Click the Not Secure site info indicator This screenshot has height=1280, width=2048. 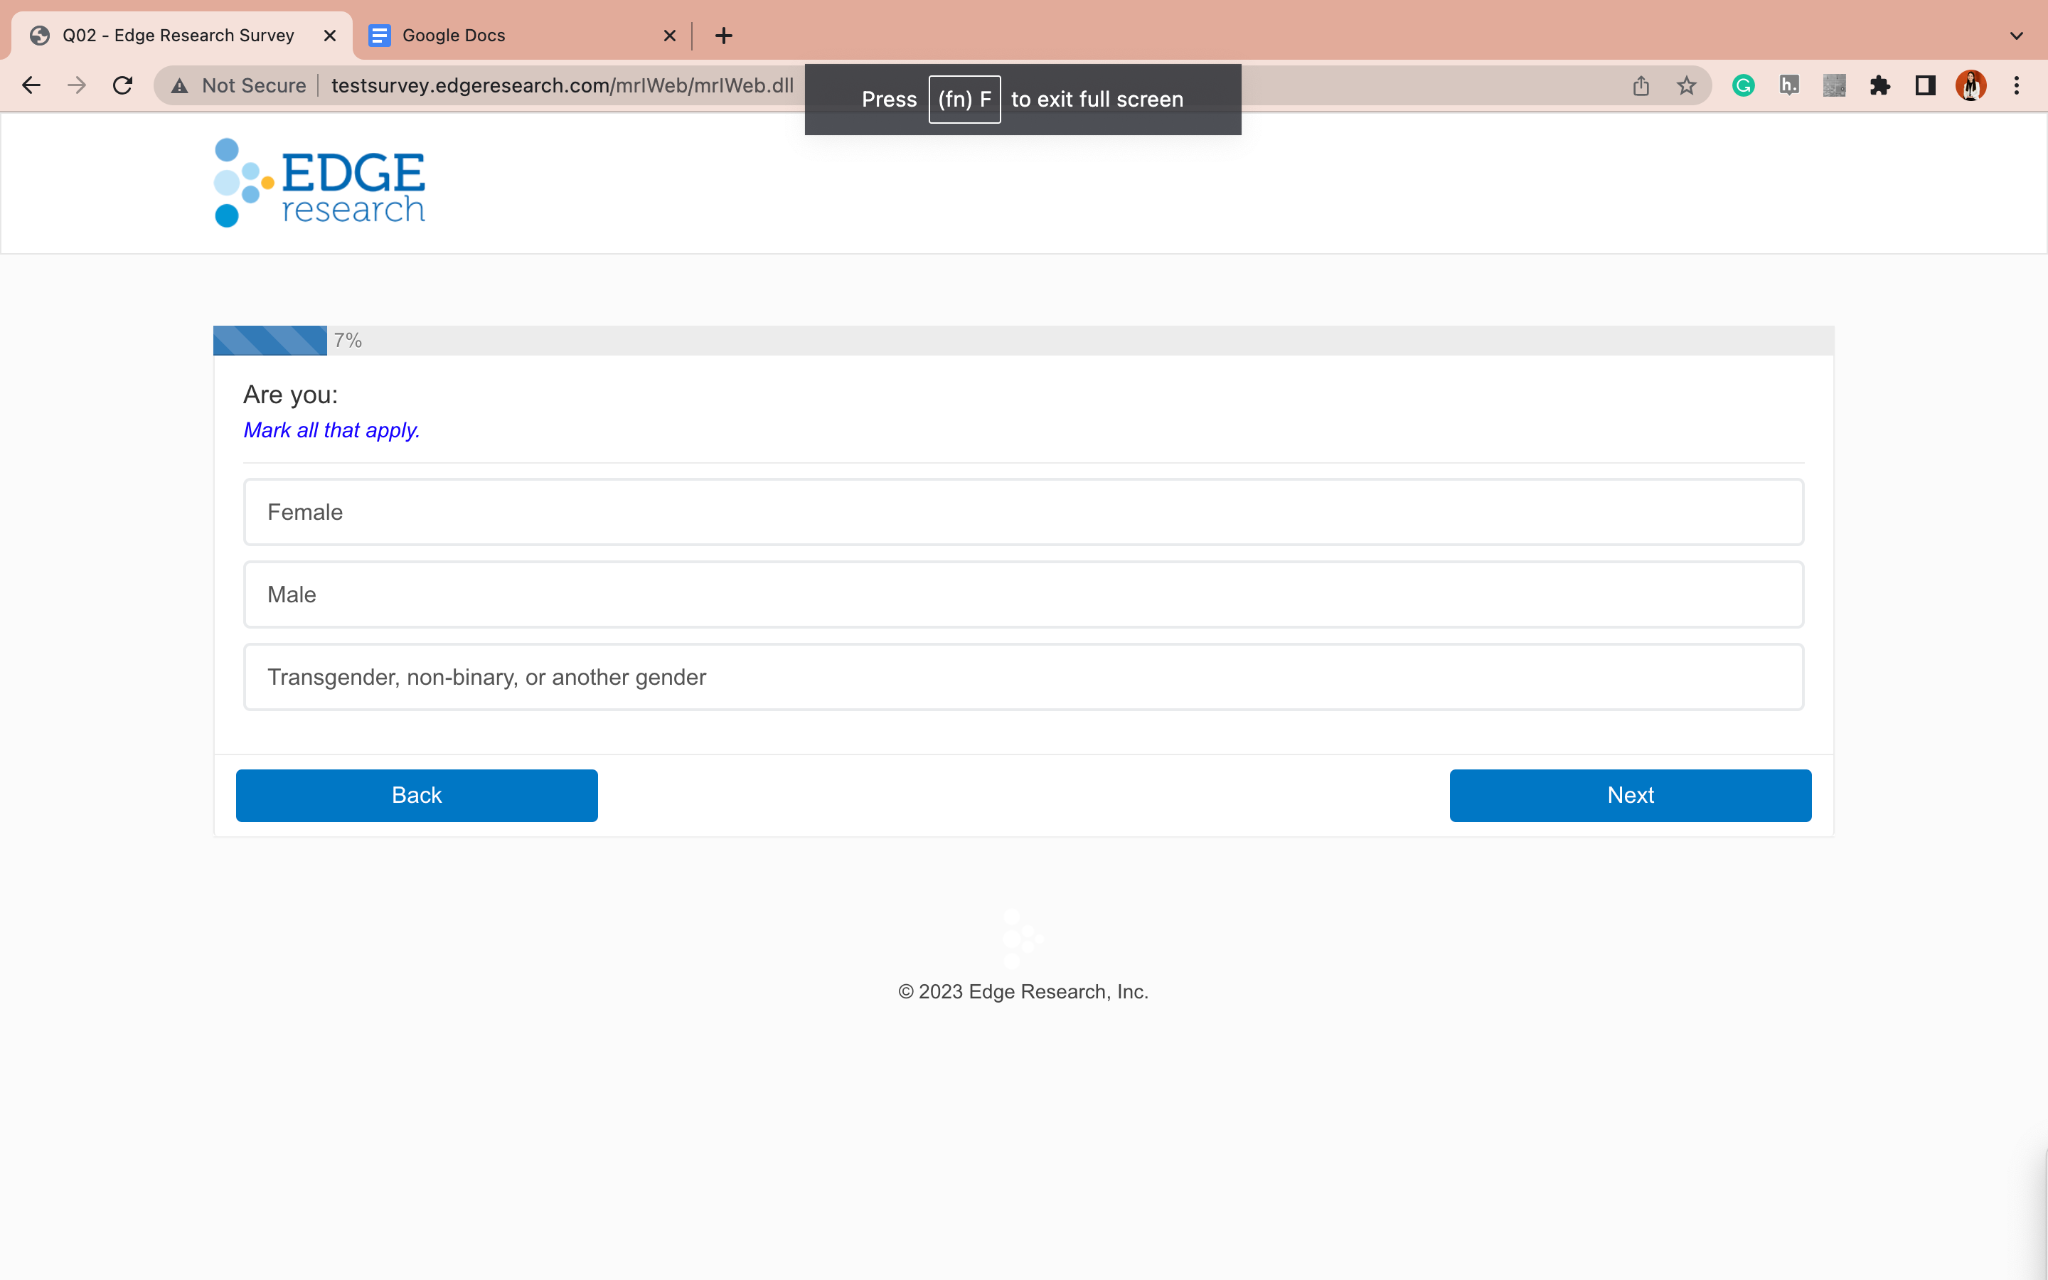(x=239, y=86)
